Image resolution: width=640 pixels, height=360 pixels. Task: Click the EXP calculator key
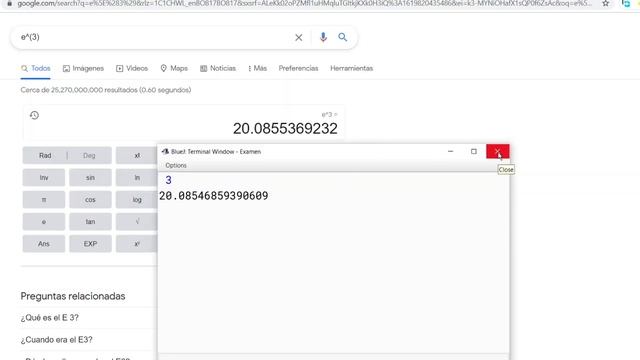pyautogui.click(x=90, y=244)
